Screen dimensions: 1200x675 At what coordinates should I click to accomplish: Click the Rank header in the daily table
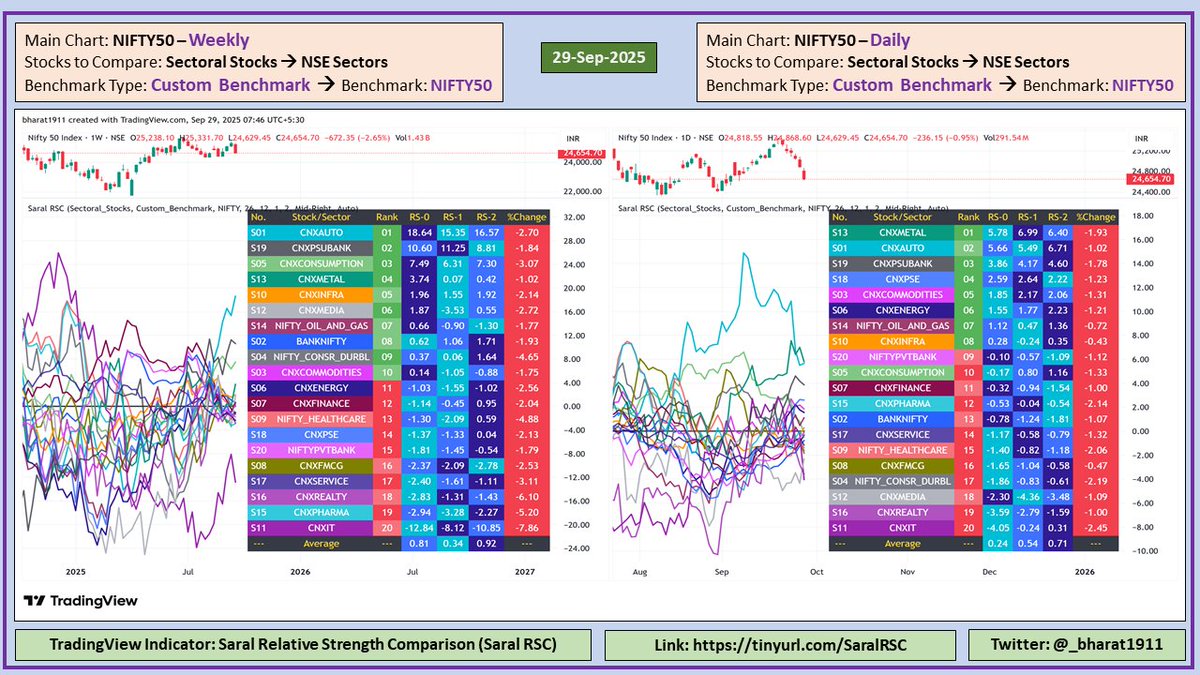click(x=967, y=216)
